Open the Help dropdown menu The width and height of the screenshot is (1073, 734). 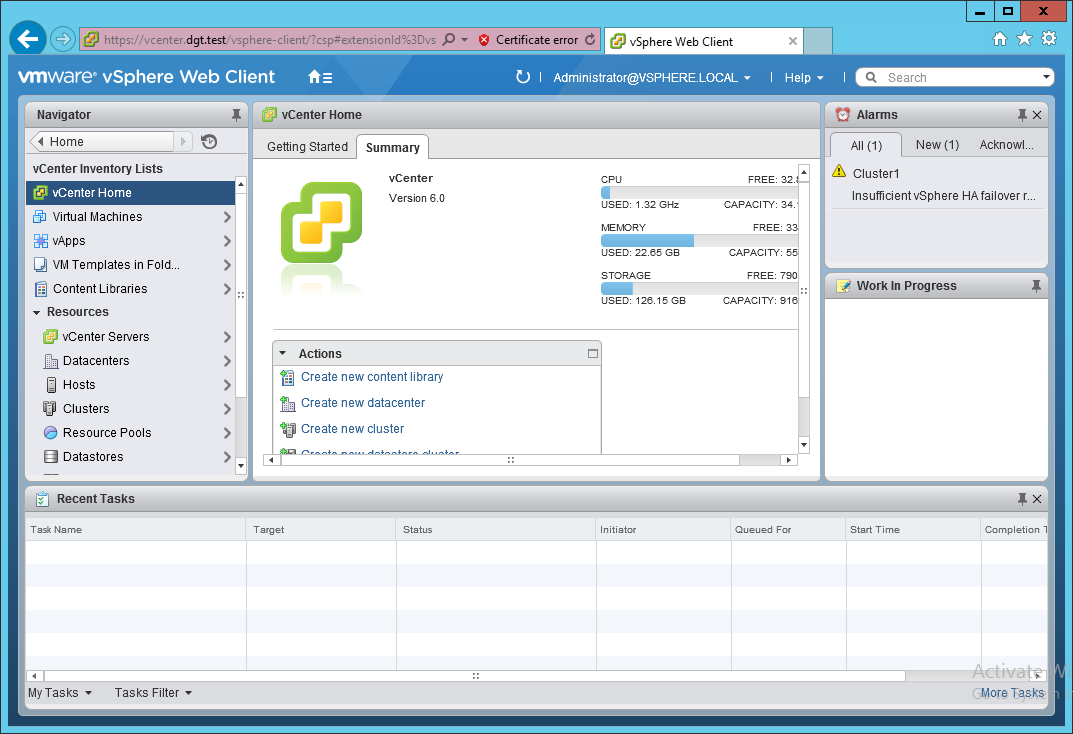803,78
